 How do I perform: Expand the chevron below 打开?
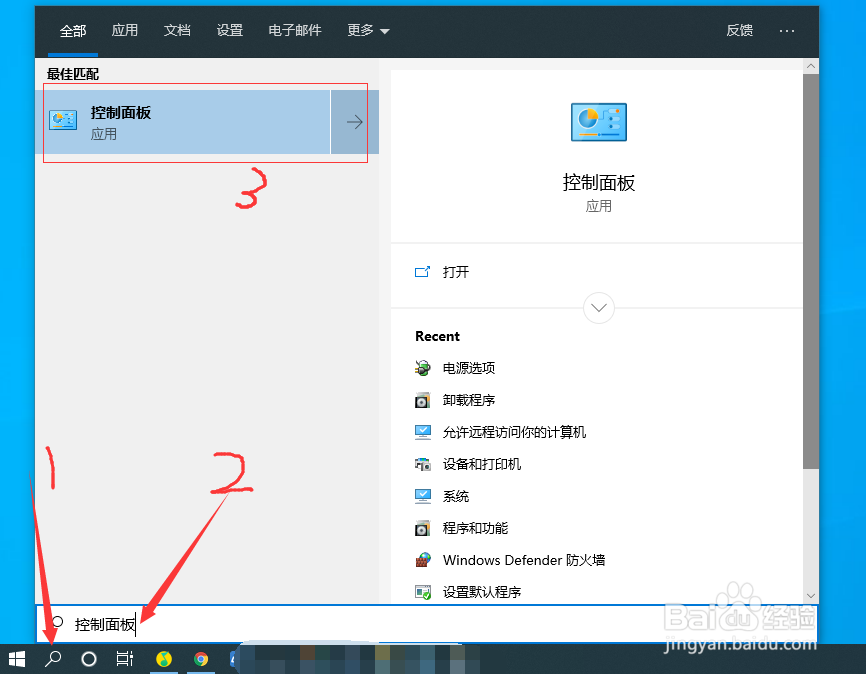tap(598, 308)
